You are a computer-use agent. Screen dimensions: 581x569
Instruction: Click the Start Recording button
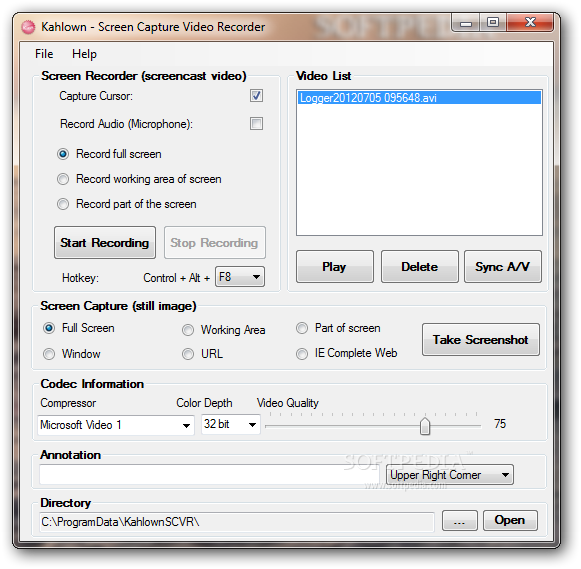[105, 243]
